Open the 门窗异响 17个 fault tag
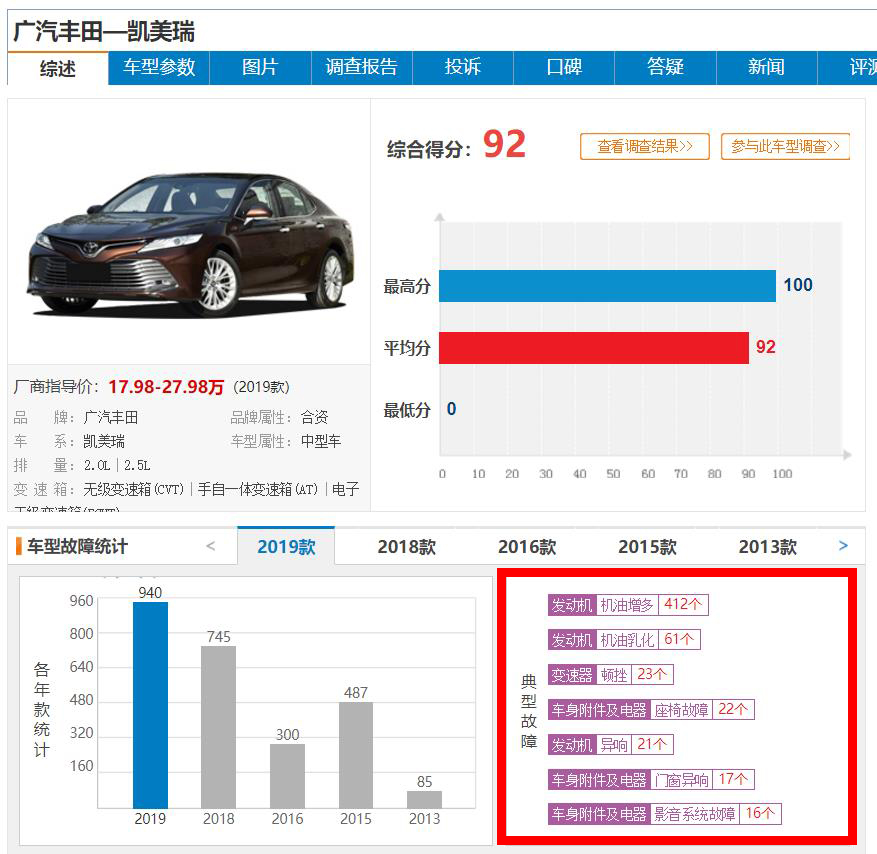Screen dimensions: 877x854 (651, 779)
